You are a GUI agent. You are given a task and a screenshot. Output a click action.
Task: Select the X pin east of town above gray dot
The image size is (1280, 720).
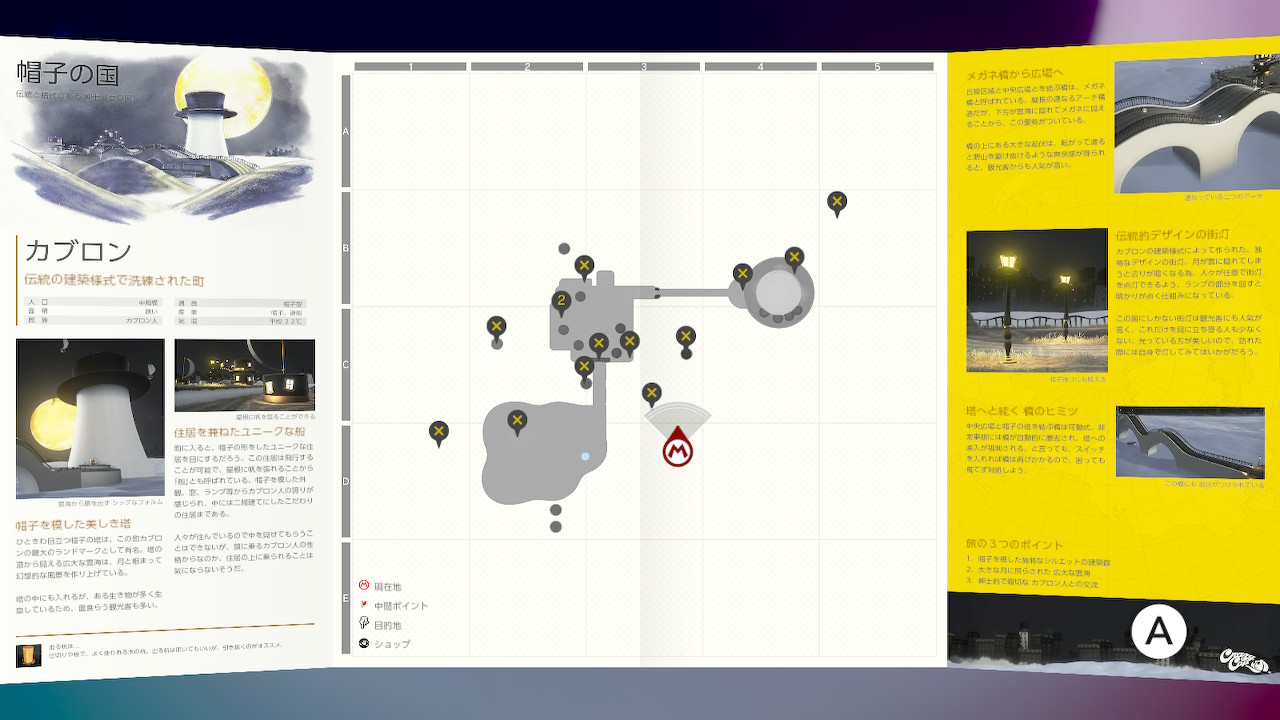click(685, 338)
